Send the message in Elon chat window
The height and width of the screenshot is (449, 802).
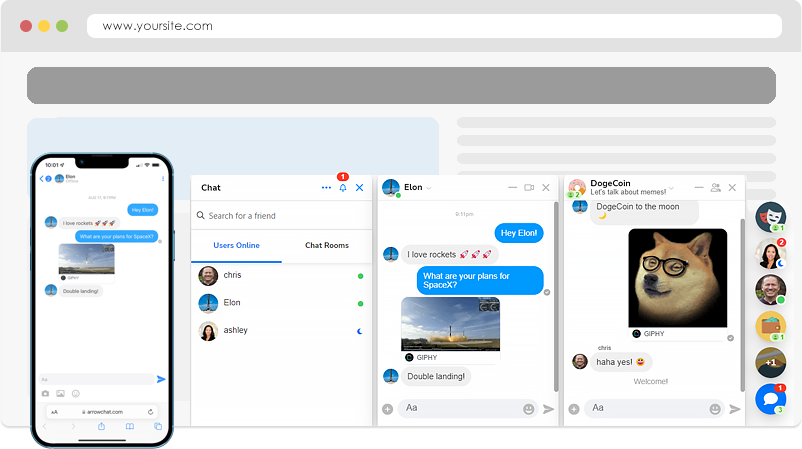548,409
